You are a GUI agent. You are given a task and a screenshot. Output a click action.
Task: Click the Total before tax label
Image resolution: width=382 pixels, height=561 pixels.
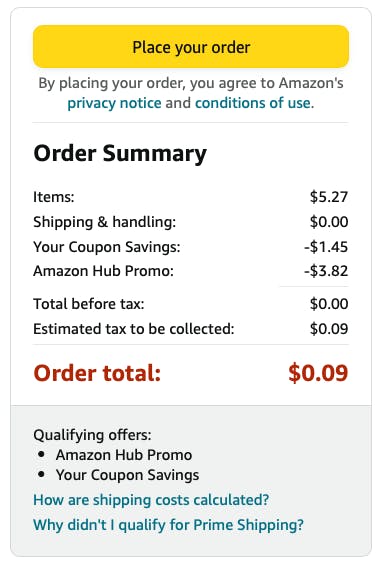[89, 304]
